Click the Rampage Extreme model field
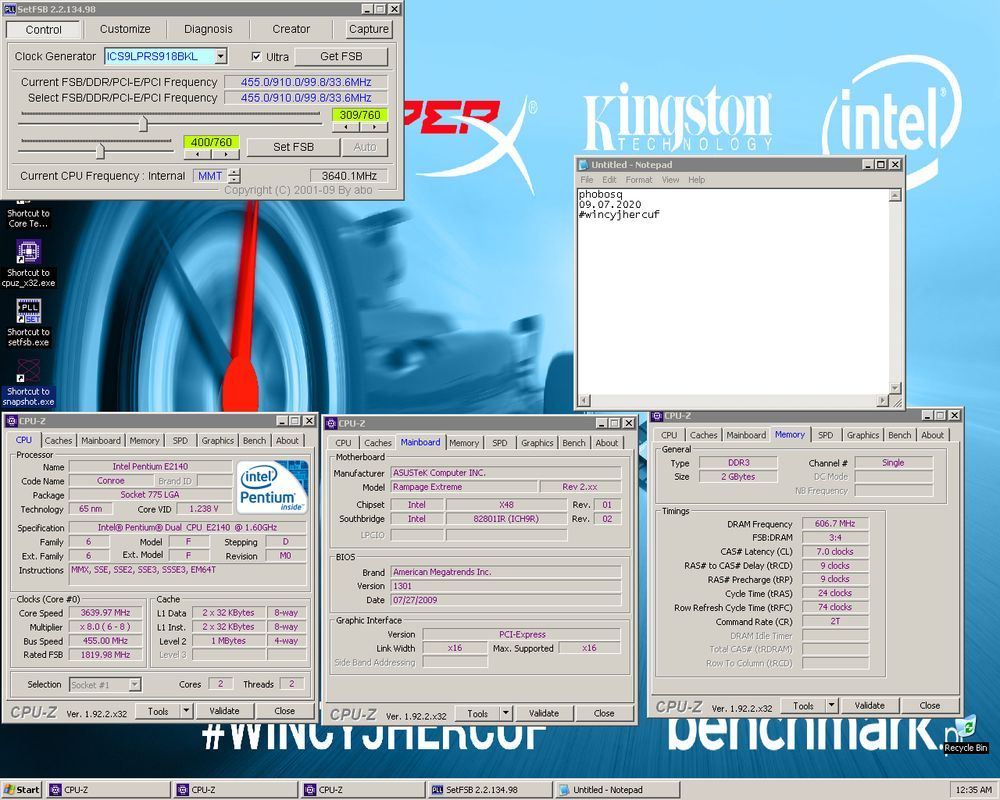Viewport: 1000px width, 800px height. pos(464,487)
